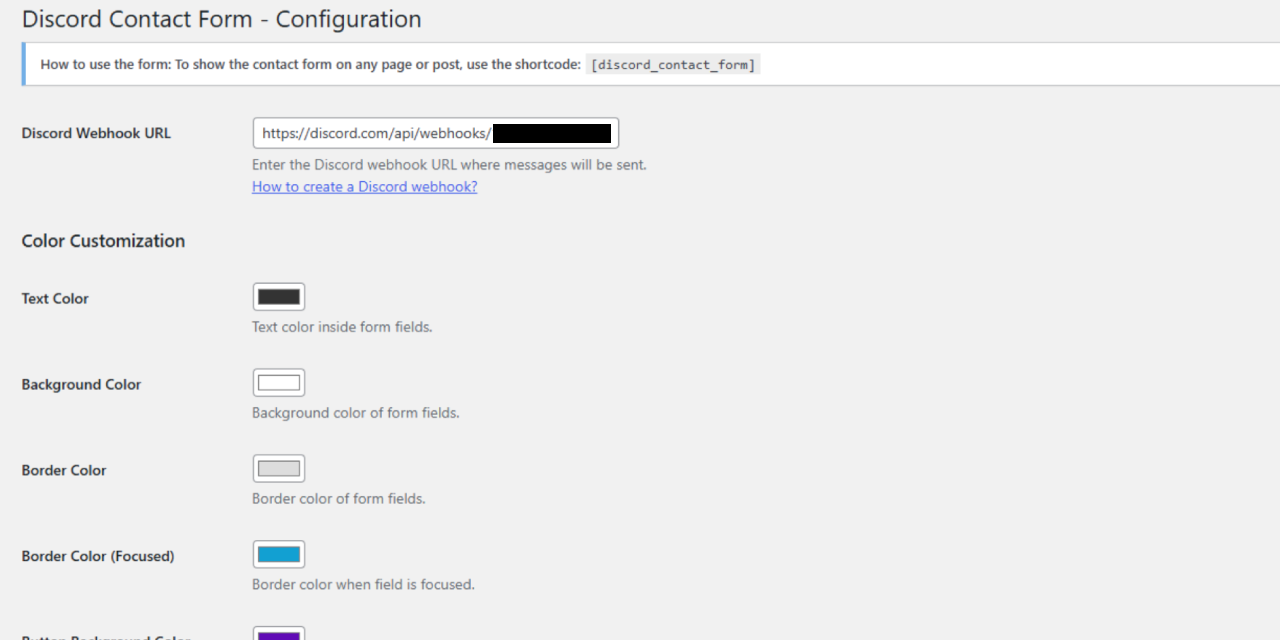This screenshot has width=1280, height=640.
Task: Click the 'Color Customization' section heading
Action: coord(103,240)
